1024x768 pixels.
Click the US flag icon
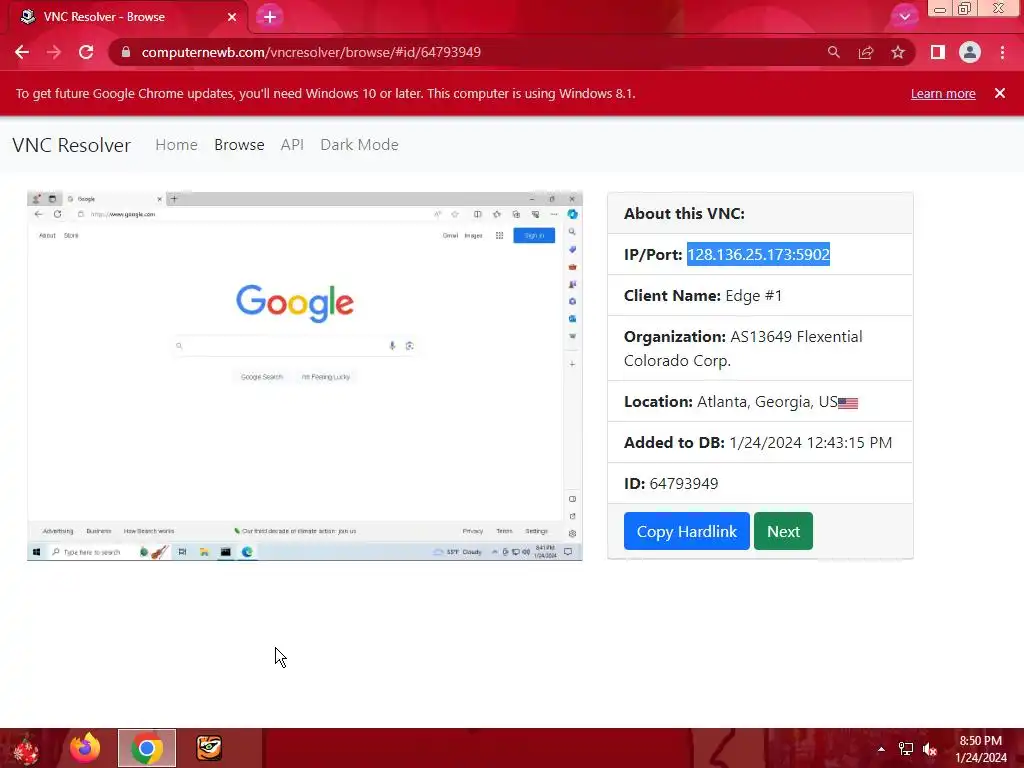click(848, 404)
